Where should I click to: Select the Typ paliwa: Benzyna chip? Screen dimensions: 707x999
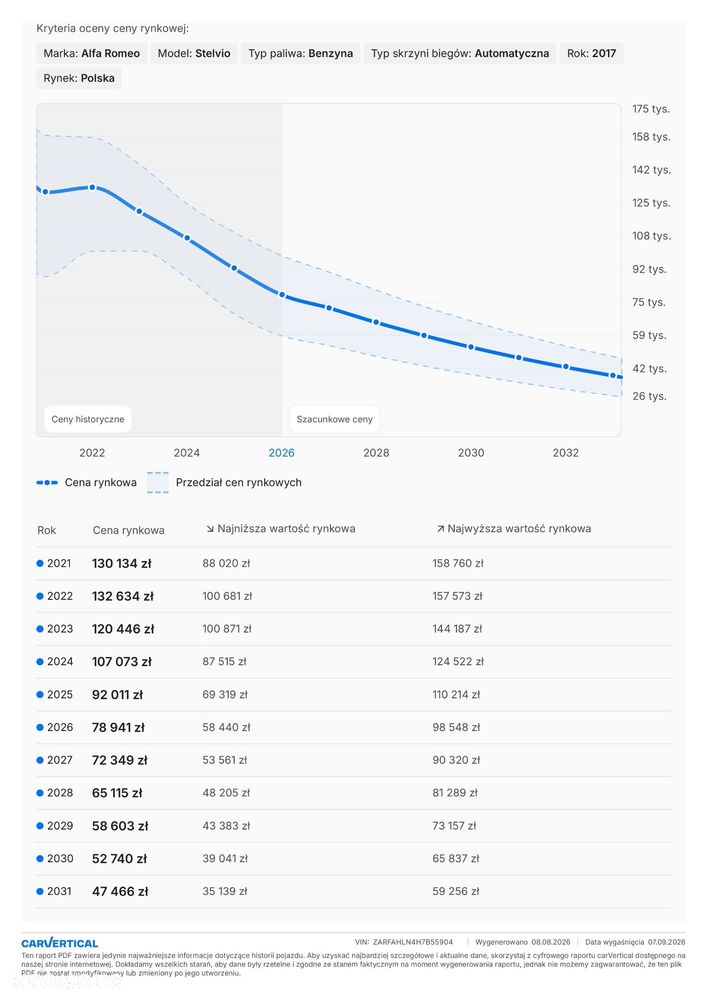(x=301, y=54)
